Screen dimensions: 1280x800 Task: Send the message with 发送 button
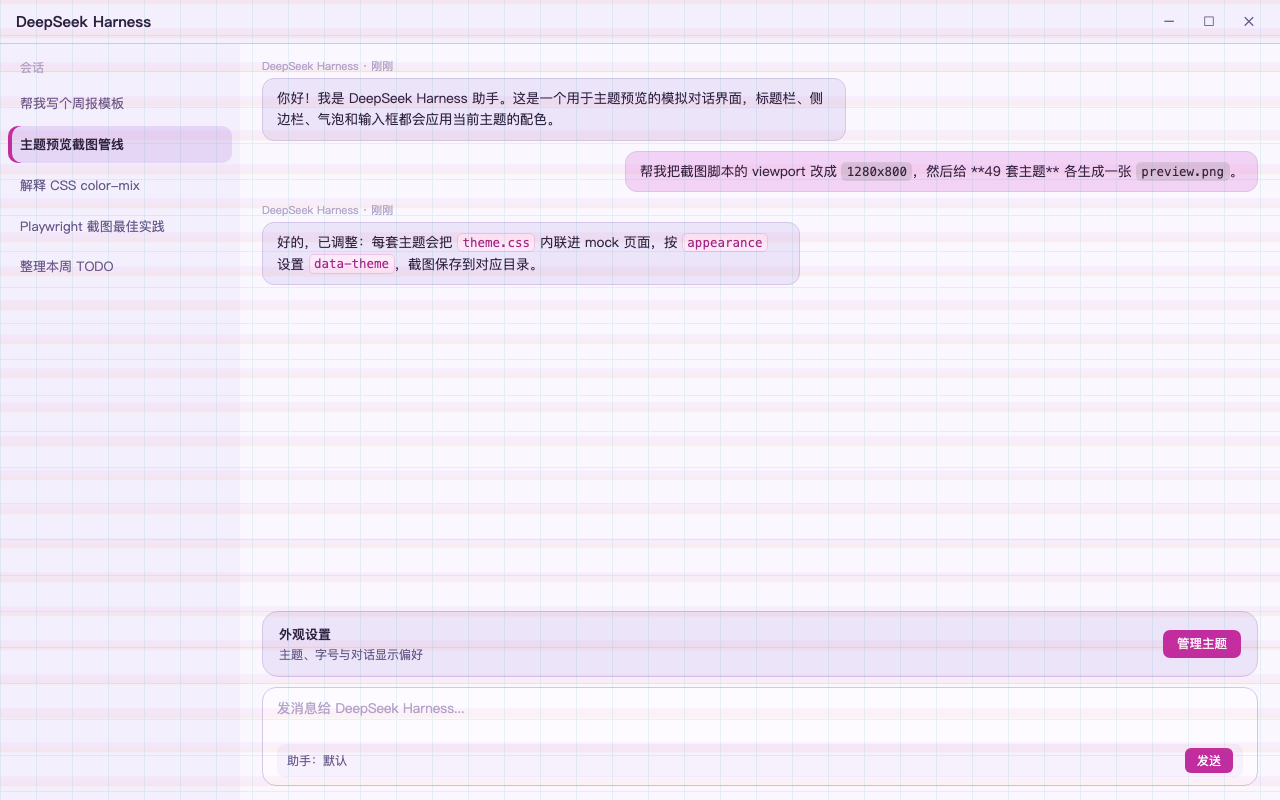(1209, 761)
